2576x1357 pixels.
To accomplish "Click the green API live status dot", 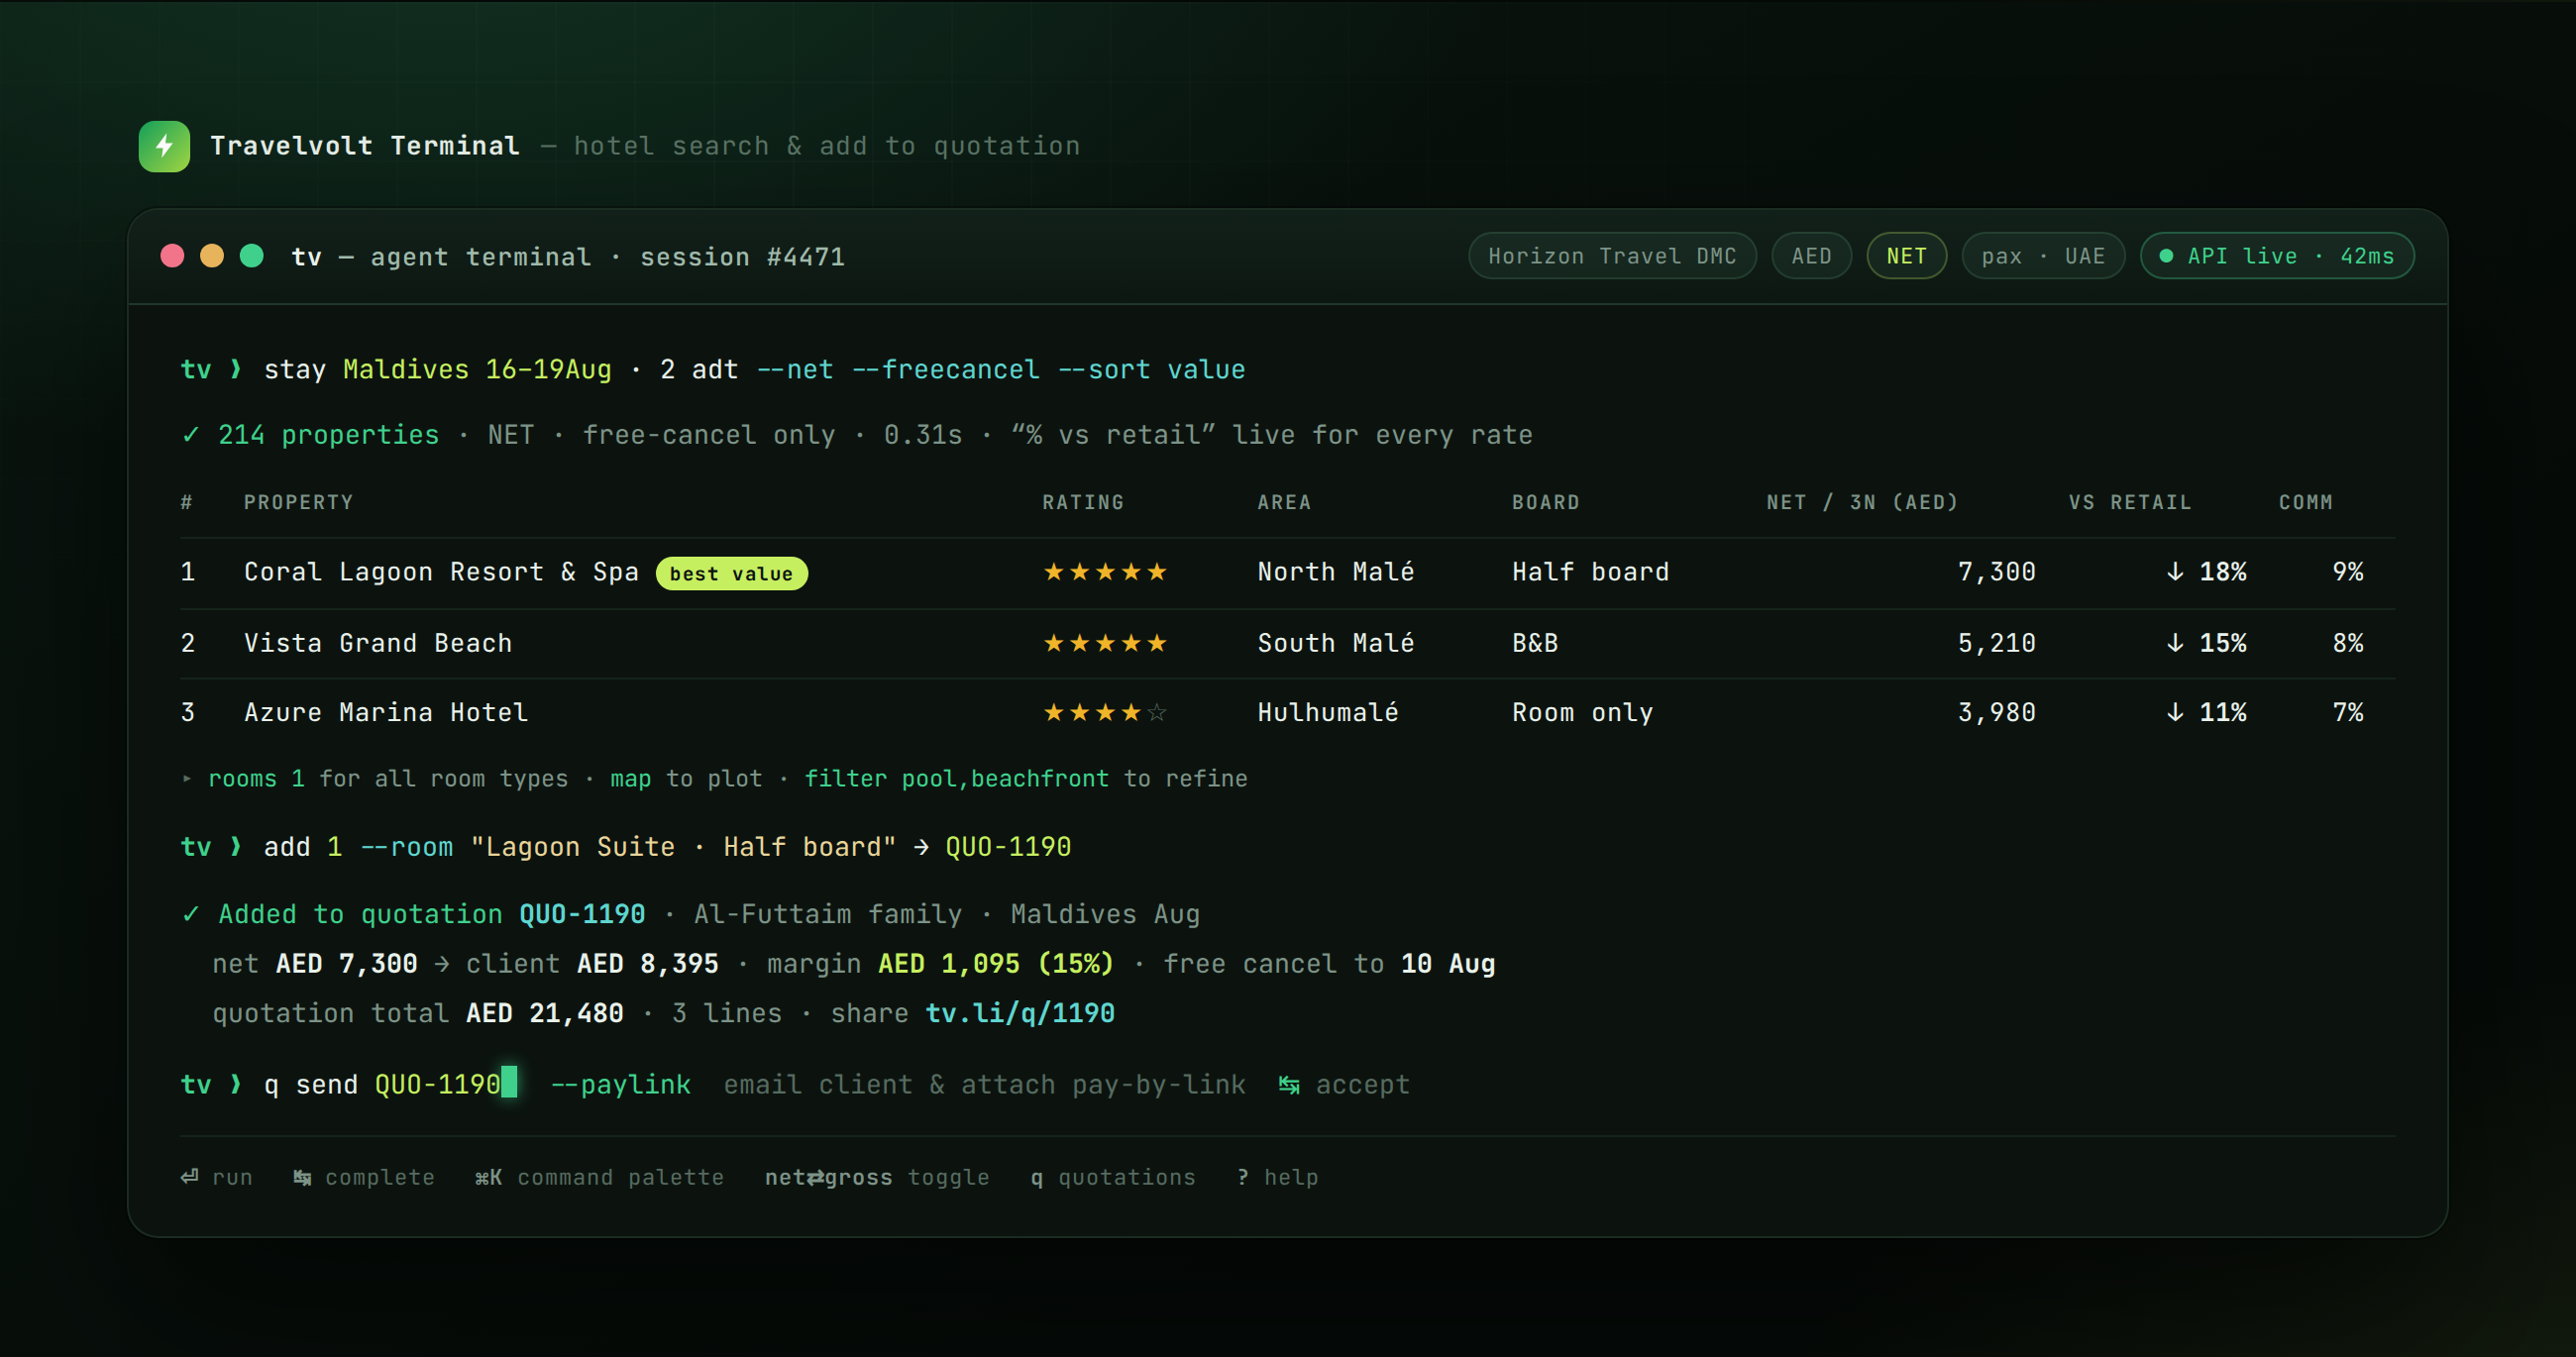I will coord(2166,256).
